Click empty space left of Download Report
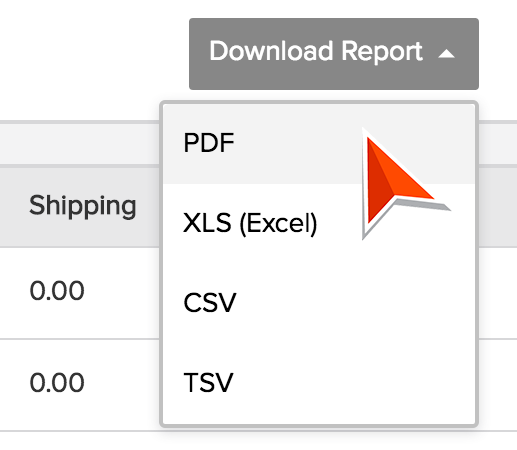The height and width of the screenshot is (450, 517). pos(94,54)
